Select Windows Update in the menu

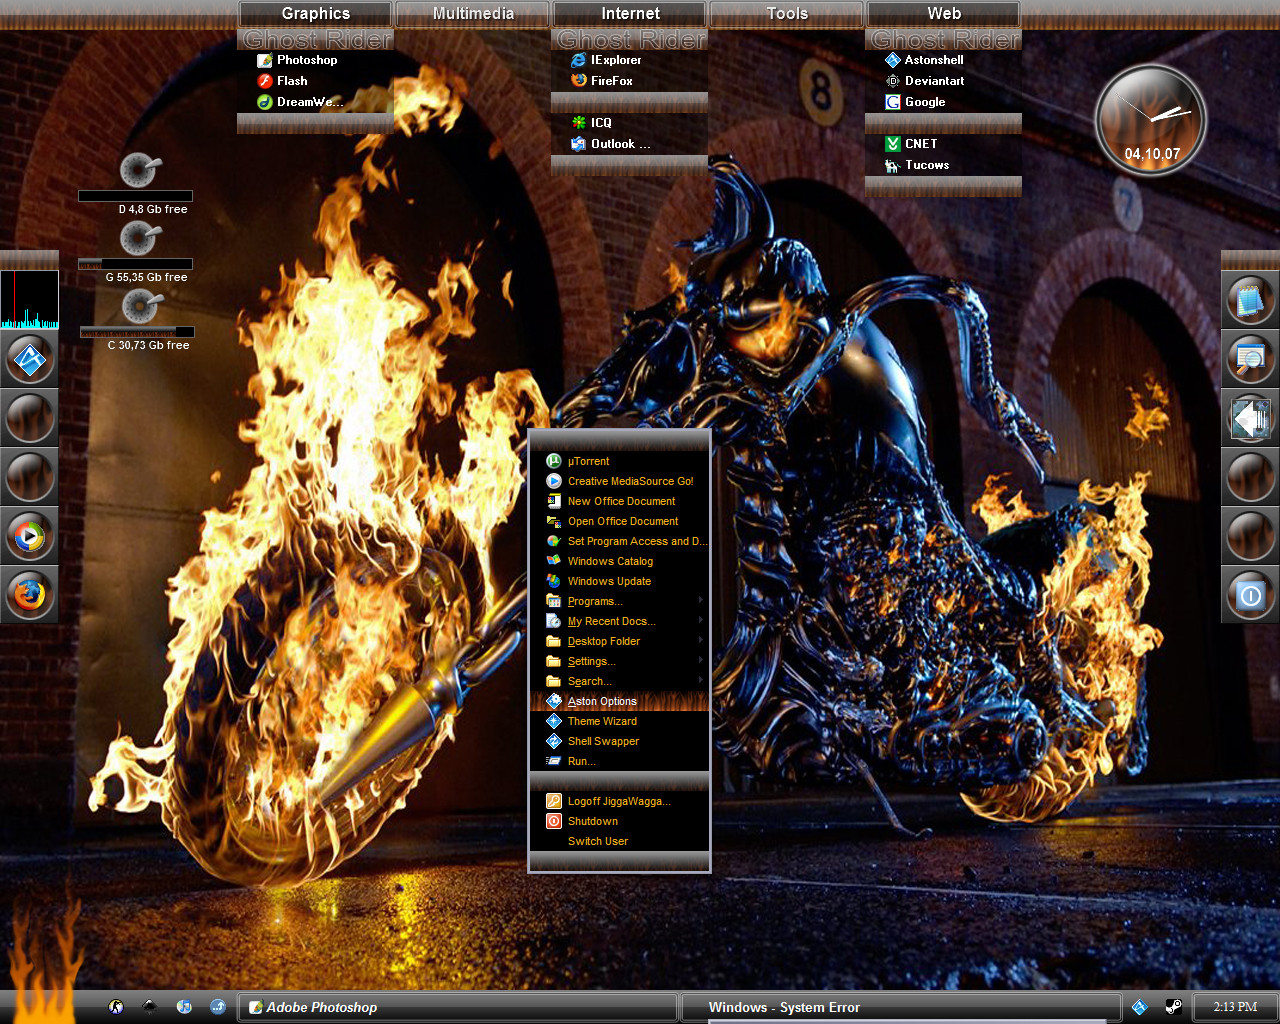pos(619,581)
